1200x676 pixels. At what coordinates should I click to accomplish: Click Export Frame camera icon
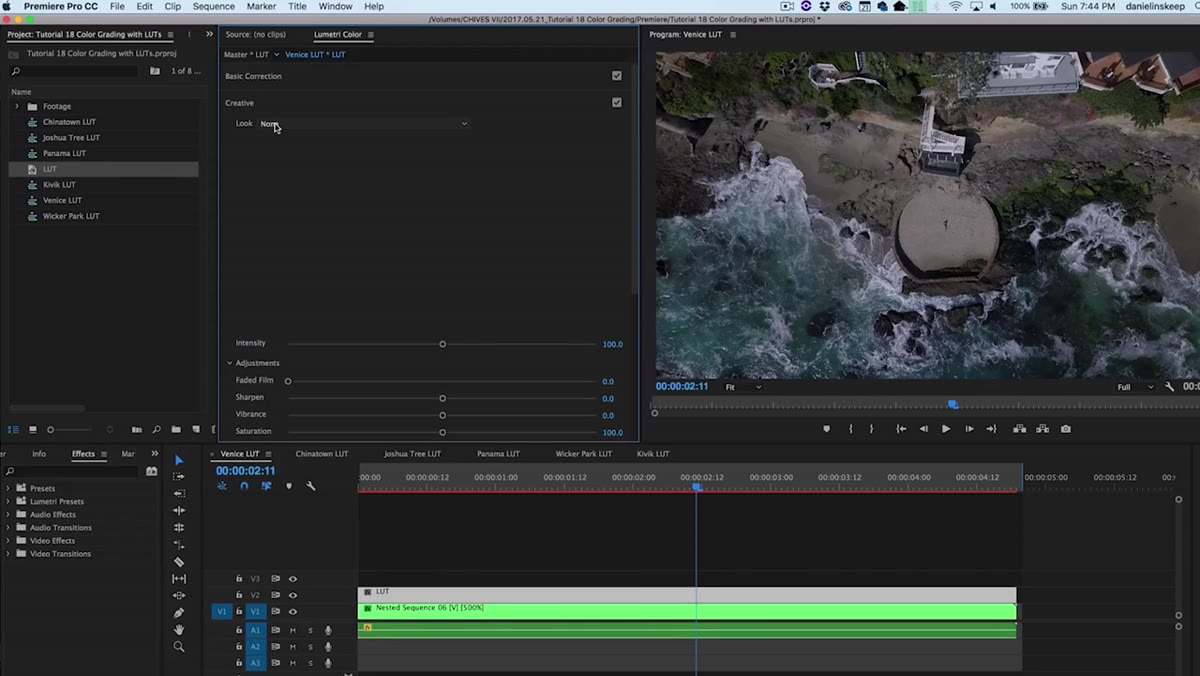click(x=1066, y=429)
